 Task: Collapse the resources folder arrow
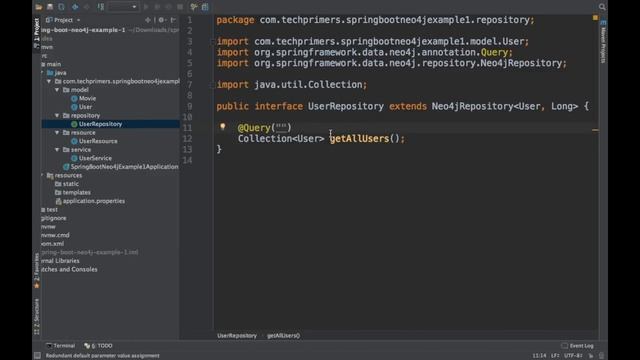[42, 176]
